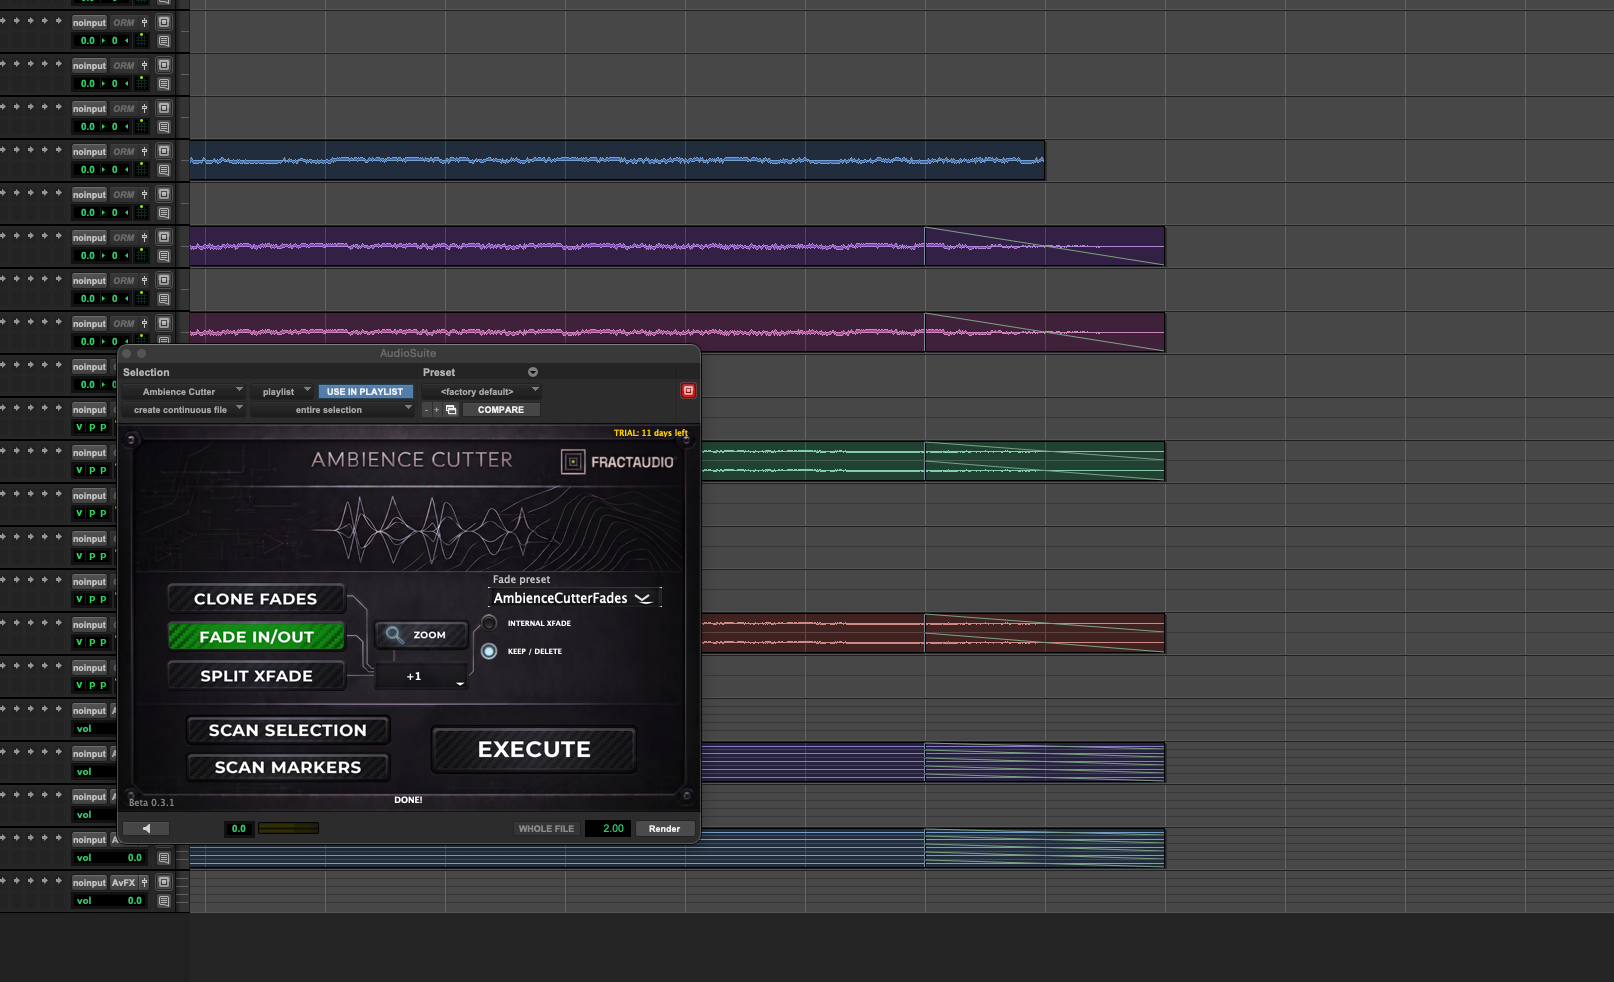Click the 0.0 volume value on the blue clip track
Screen dimensions: 1614x982
coord(88,170)
